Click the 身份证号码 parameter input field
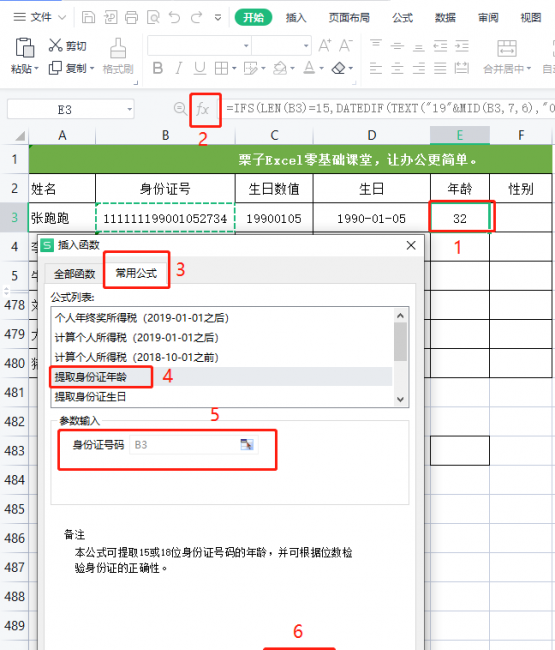555x650 pixels. coord(194,445)
